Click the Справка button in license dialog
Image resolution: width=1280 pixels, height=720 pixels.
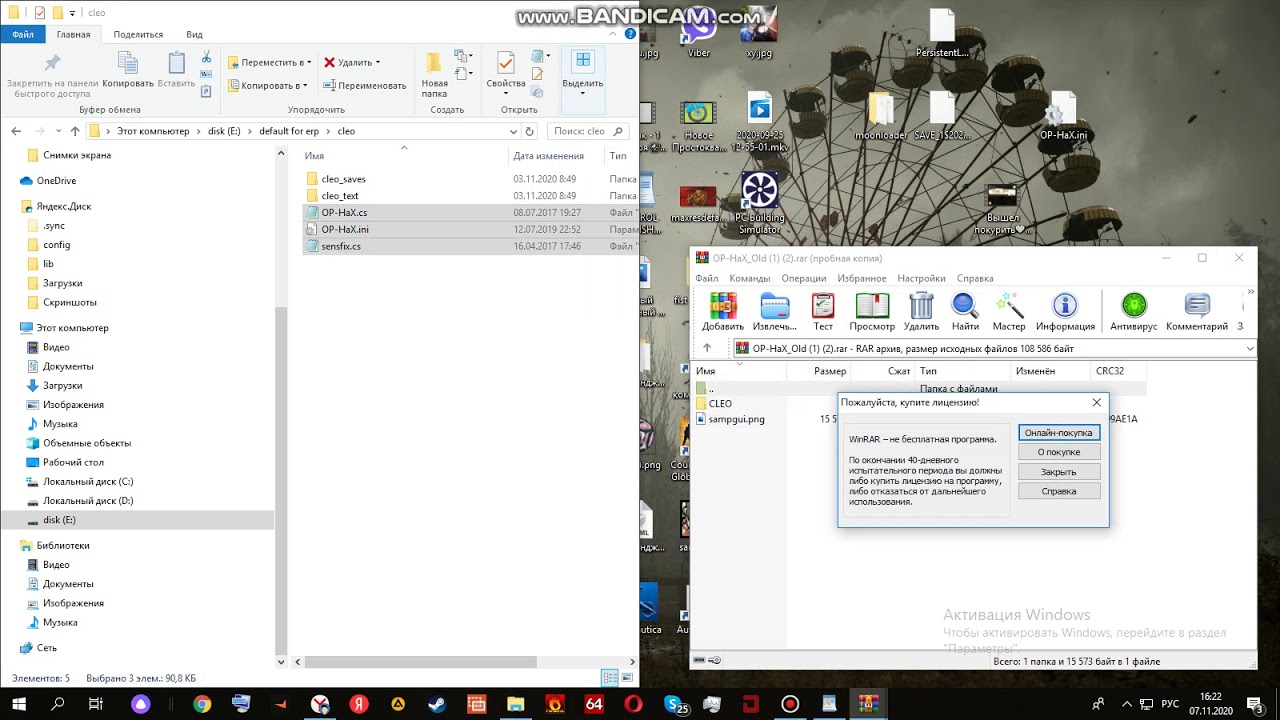1059,491
